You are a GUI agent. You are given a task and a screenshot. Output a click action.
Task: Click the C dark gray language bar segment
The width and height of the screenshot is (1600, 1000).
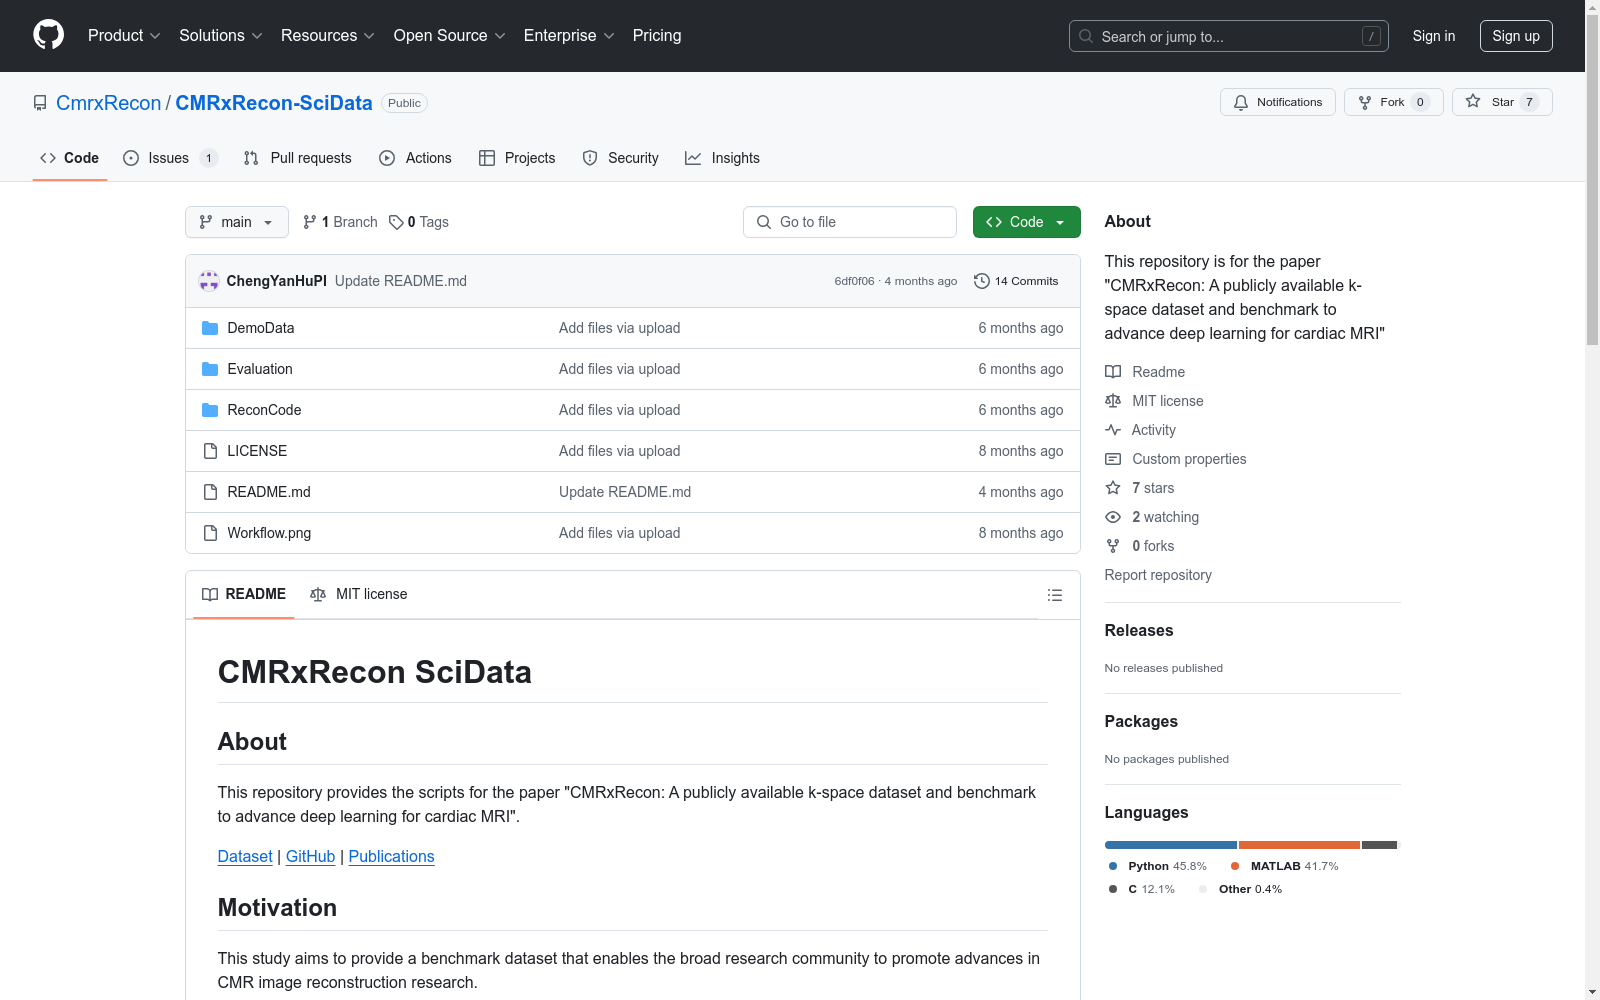pyautogui.click(x=1379, y=845)
